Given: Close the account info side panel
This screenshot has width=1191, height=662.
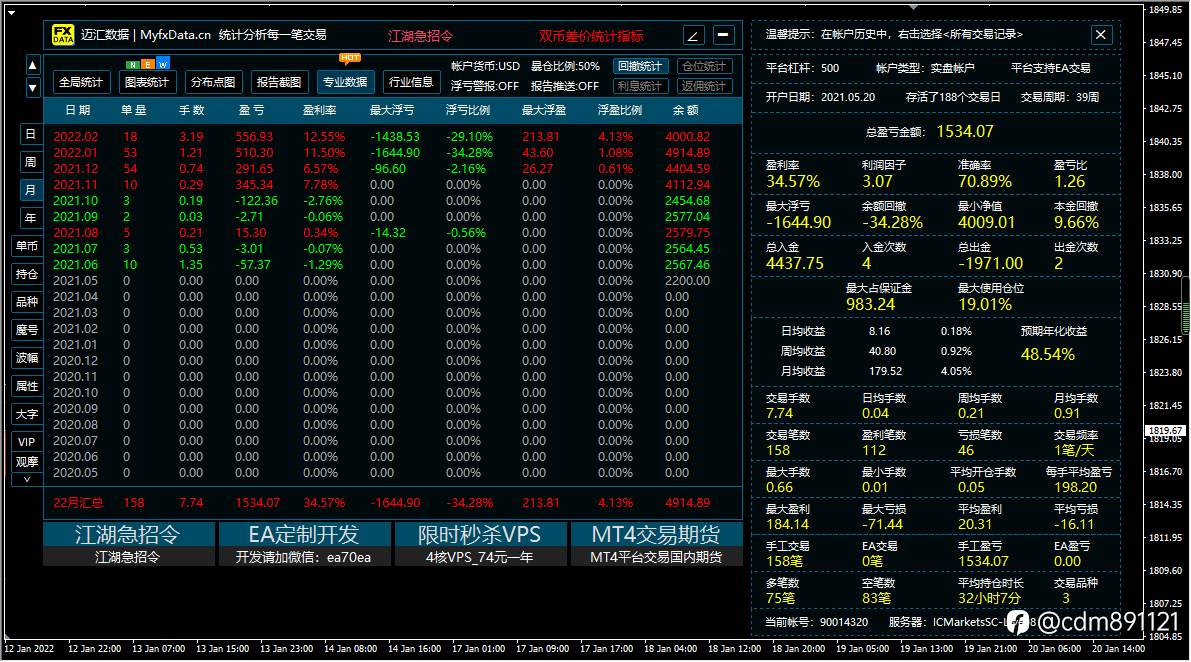Looking at the screenshot, I should (x=1101, y=34).
